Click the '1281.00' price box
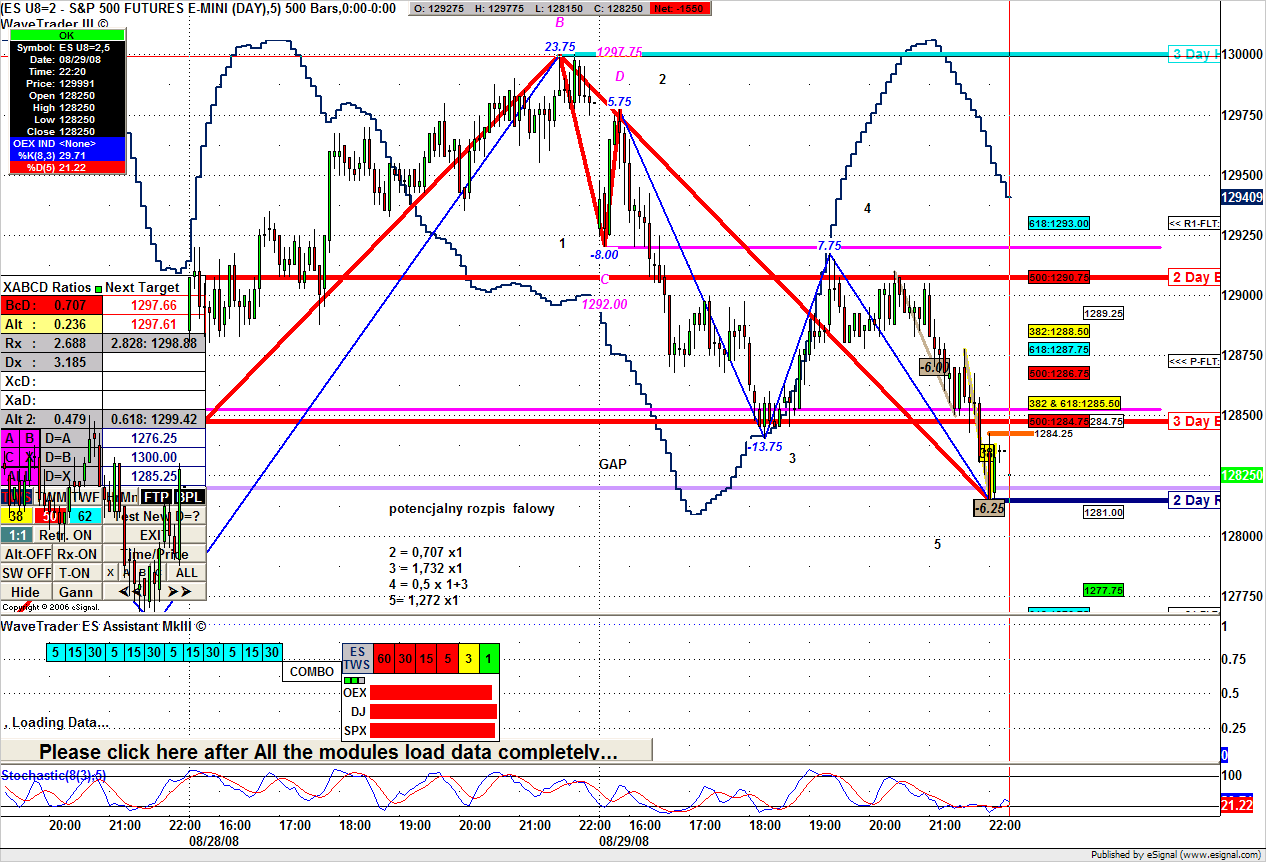Image resolution: width=1266 pixels, height=862 pixels. 1103,512
